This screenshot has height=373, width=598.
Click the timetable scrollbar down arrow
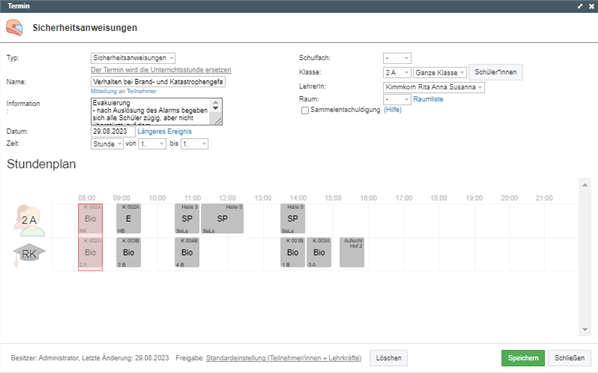(x=585, y=330)
